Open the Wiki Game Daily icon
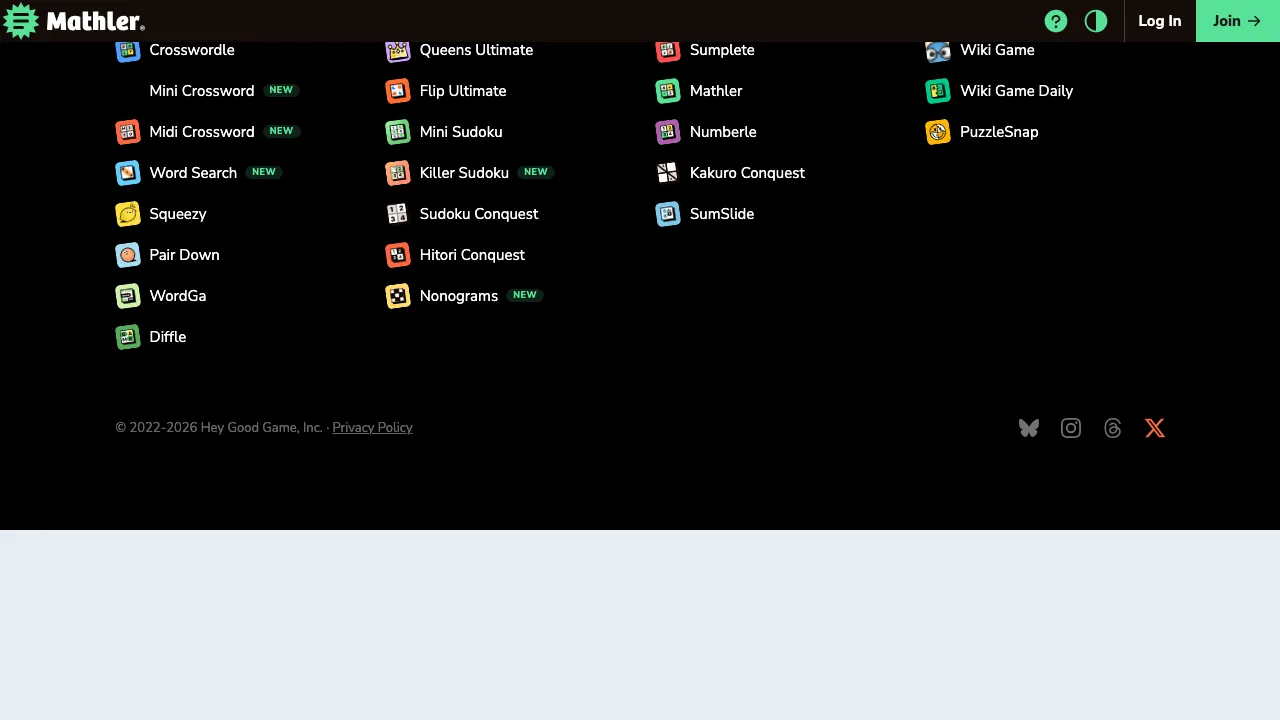This screenshot has height=720, width=1280. (938, 91)
